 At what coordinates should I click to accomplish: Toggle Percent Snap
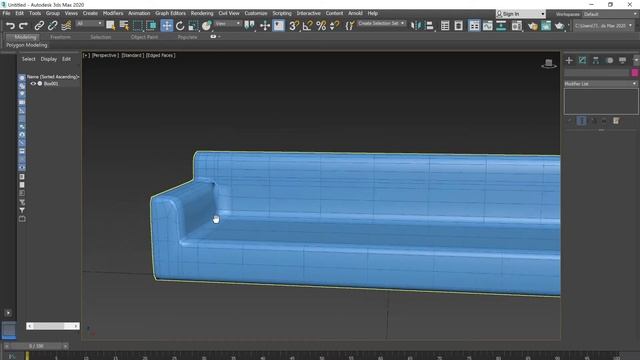[321, 26]
